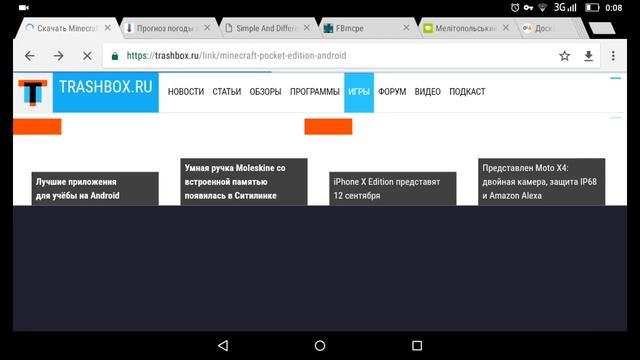Click the orange button under the logo
This screenshot has width=640, height=360.
[x=37, y=127]
